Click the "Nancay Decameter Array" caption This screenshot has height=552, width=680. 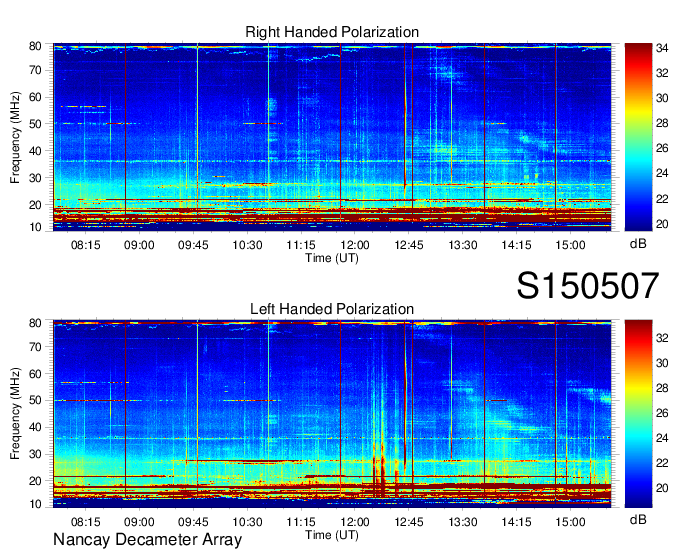(x=147, y=540)
